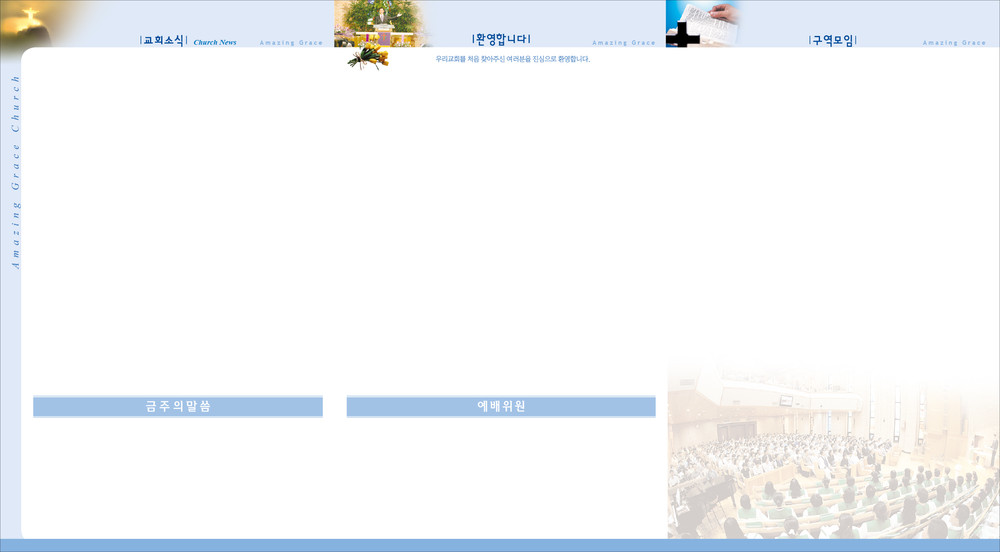Click the yellow flower bouquet image
The width and height of the screenshot is (1000, 552).
(x=366, y=56)
